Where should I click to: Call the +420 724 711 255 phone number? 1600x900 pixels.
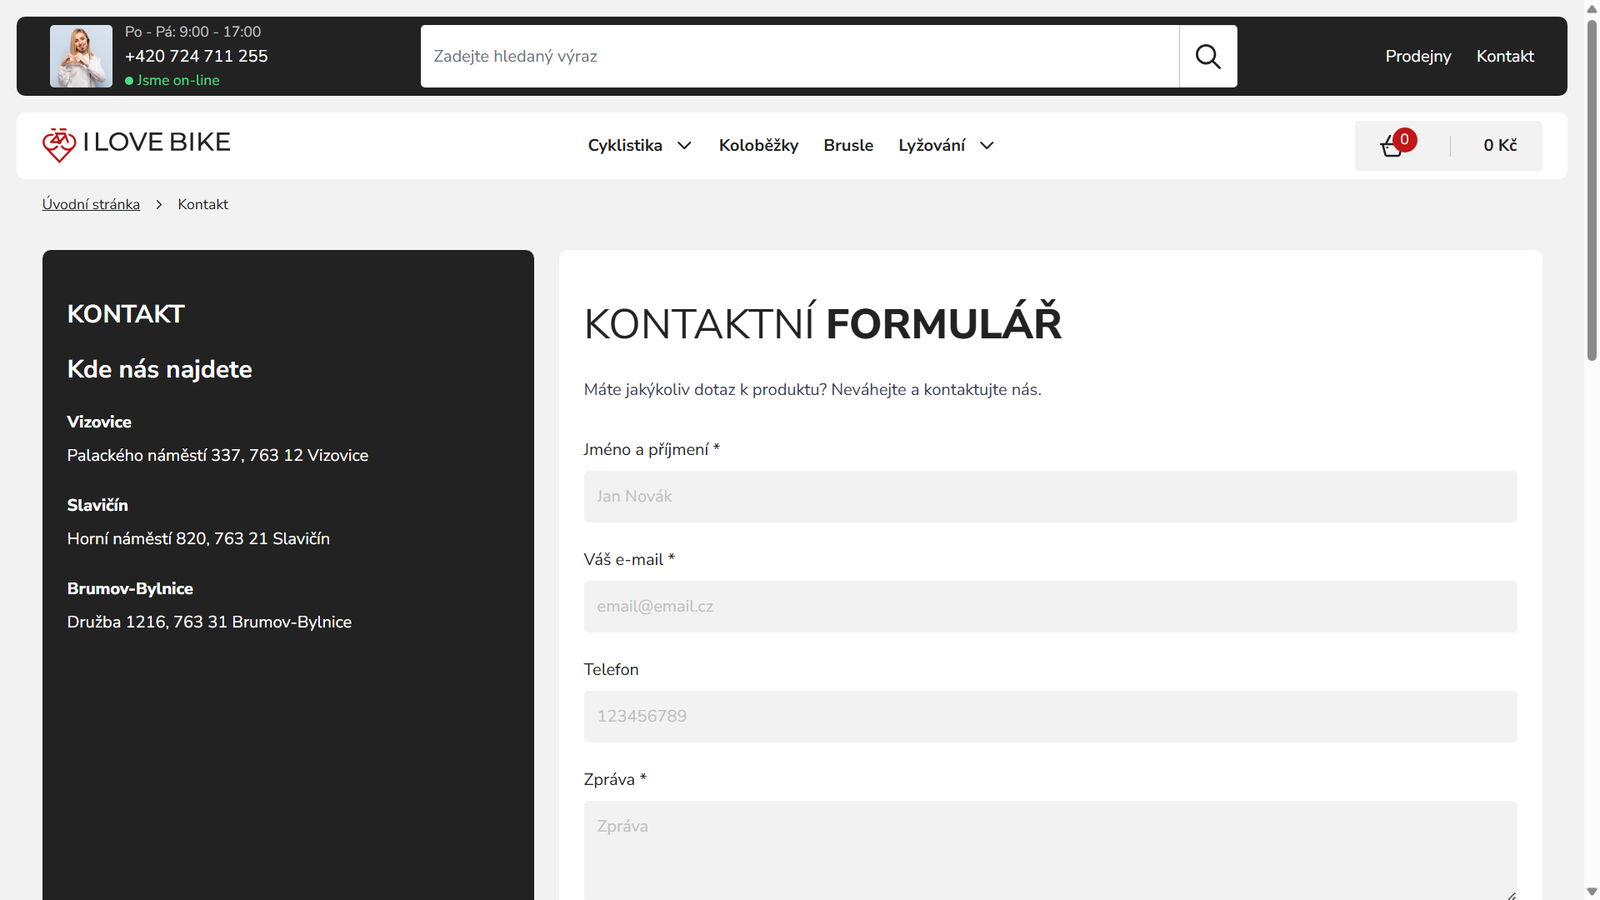click(x=195, y=56)
